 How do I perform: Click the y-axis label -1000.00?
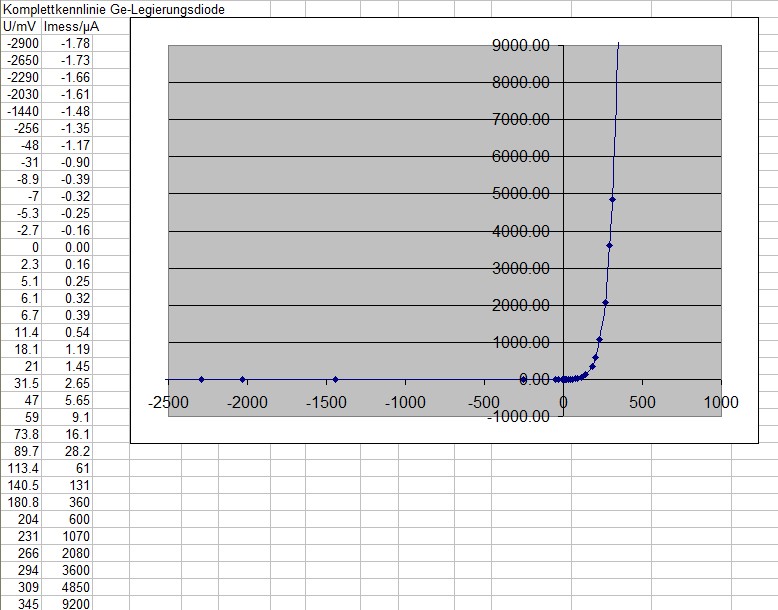pyautogui.click(x=518, y=416)
